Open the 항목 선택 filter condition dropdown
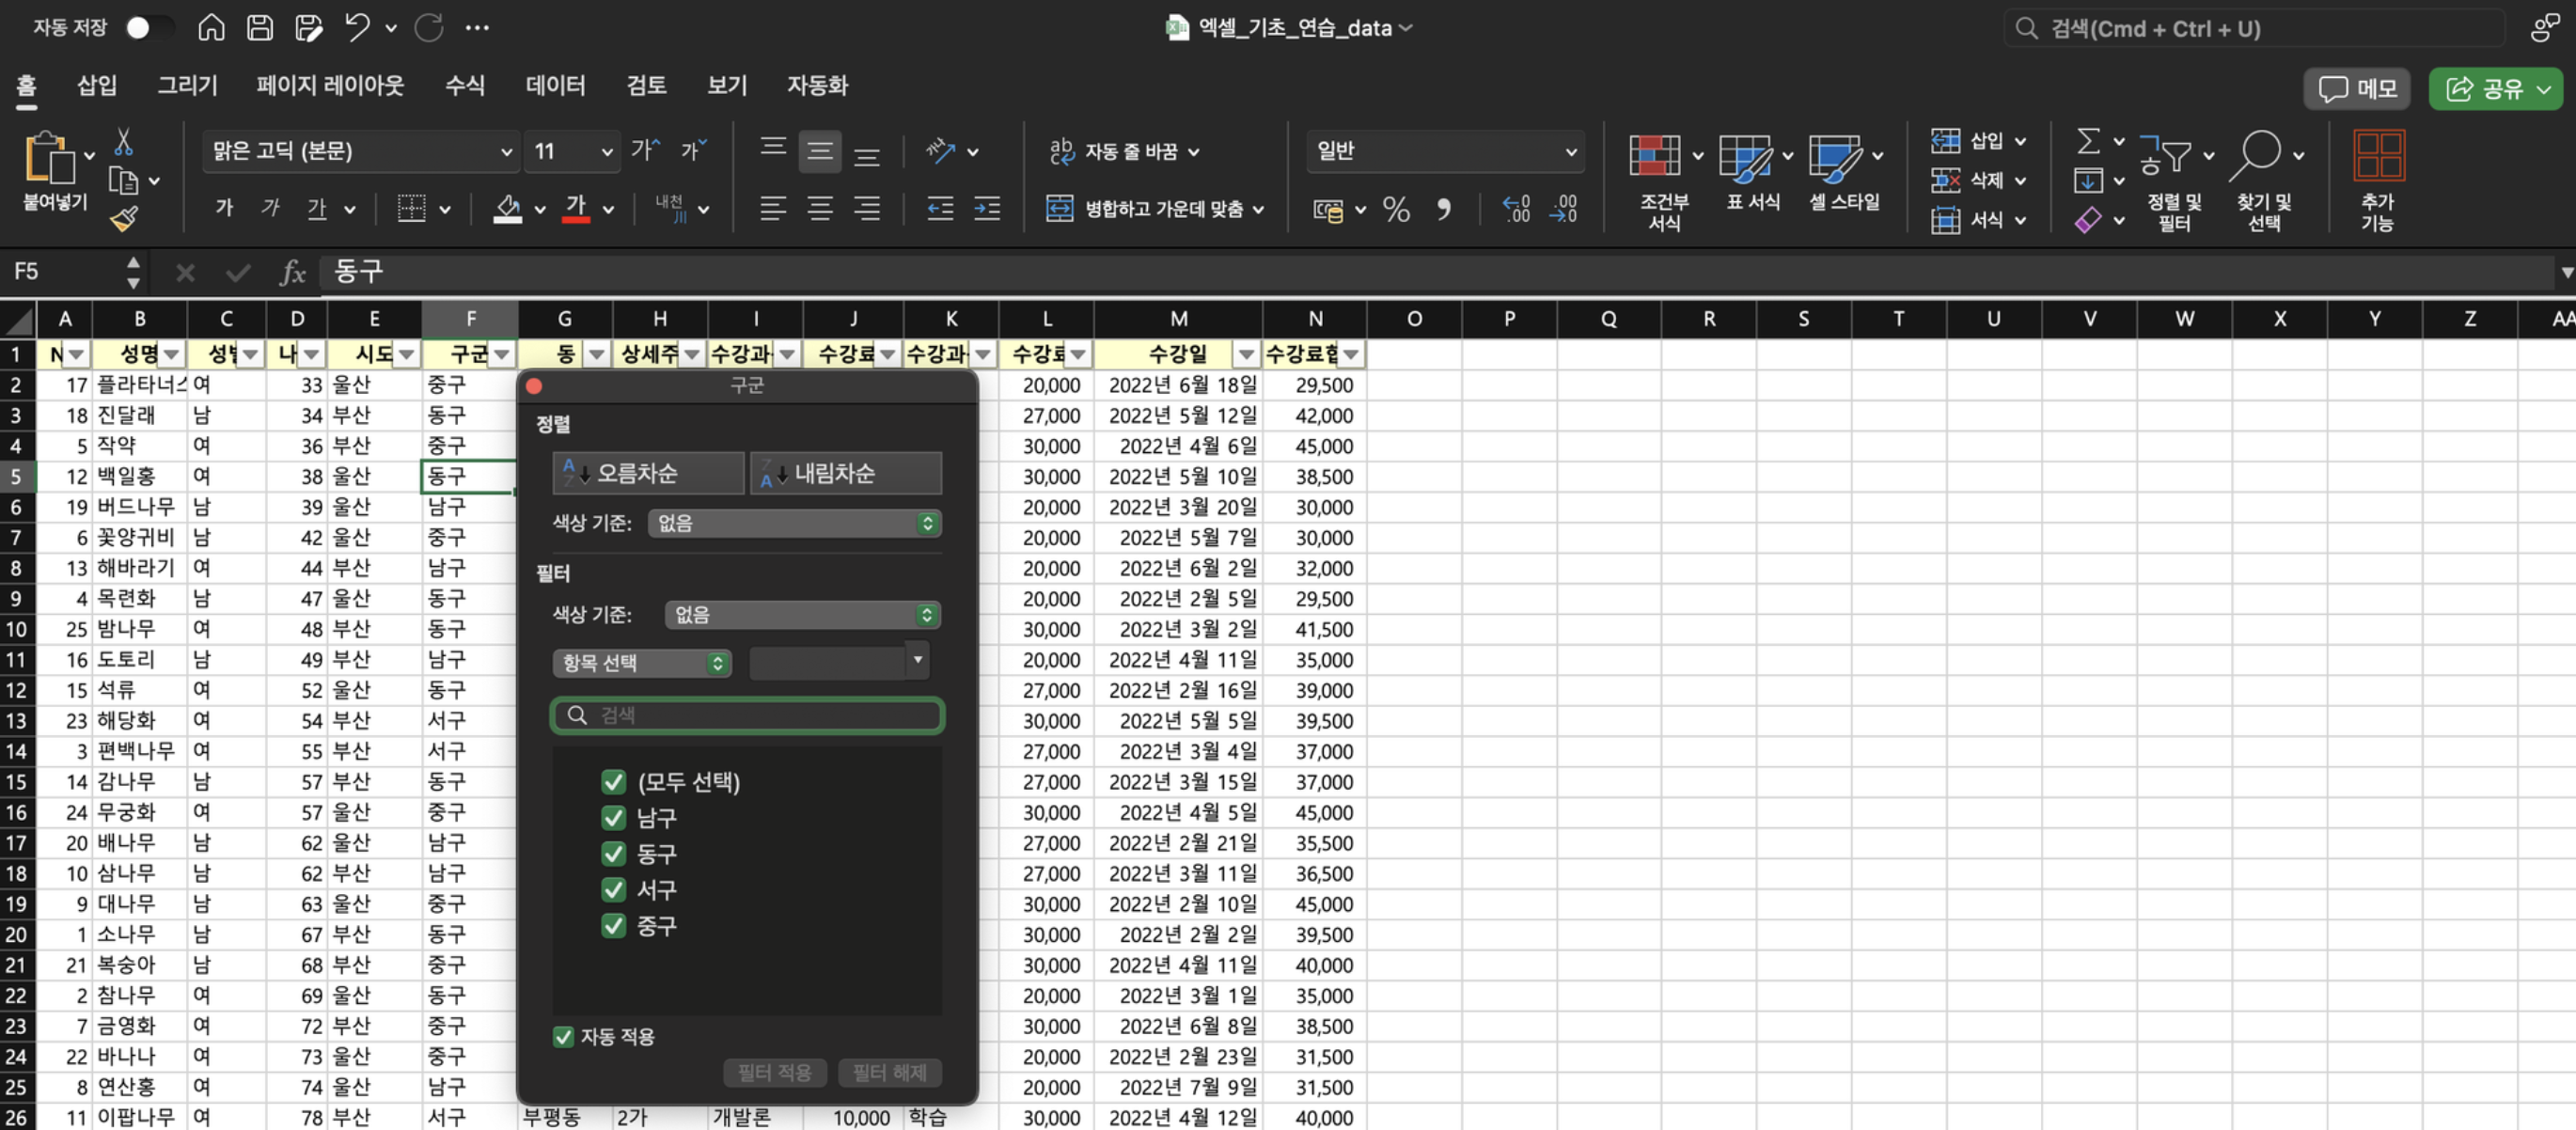This screenshot has height=1130, width=2576. click(x=642, y=663)
